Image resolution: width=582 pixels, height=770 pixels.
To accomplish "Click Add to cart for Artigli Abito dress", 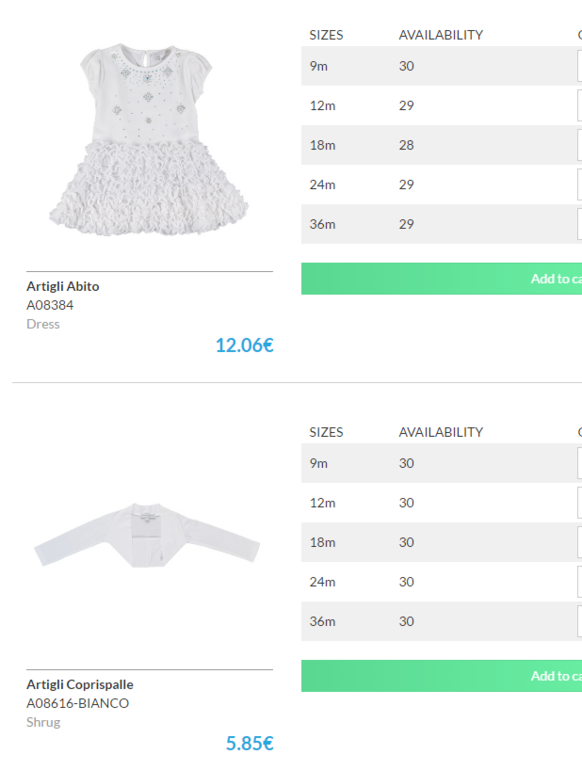I will tap(442, 278).
